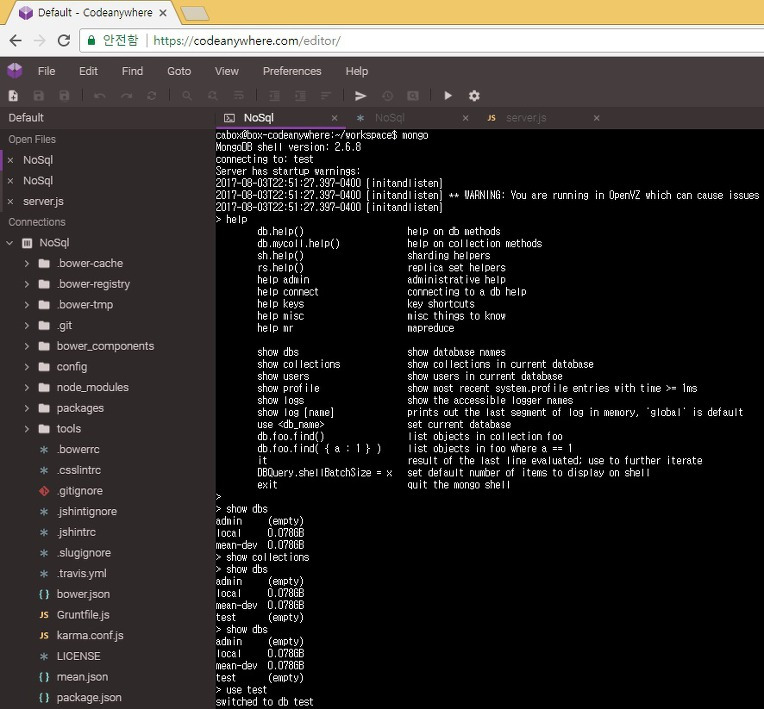Collapse the NoSql connection tree
The width and height of the screenshot is (764, 709).
[x=9, y=243]
